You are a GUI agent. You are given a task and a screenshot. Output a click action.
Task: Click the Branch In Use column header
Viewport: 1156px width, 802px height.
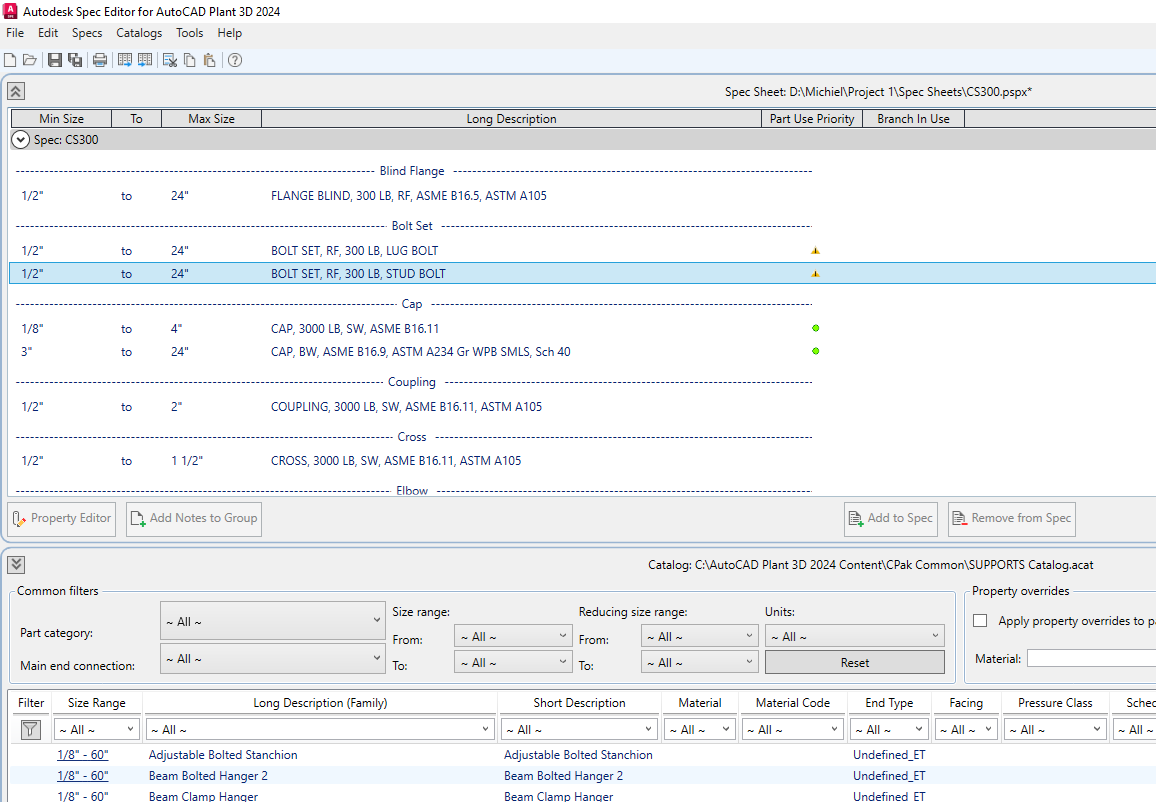pyautogui.click(x=913, y=119)
